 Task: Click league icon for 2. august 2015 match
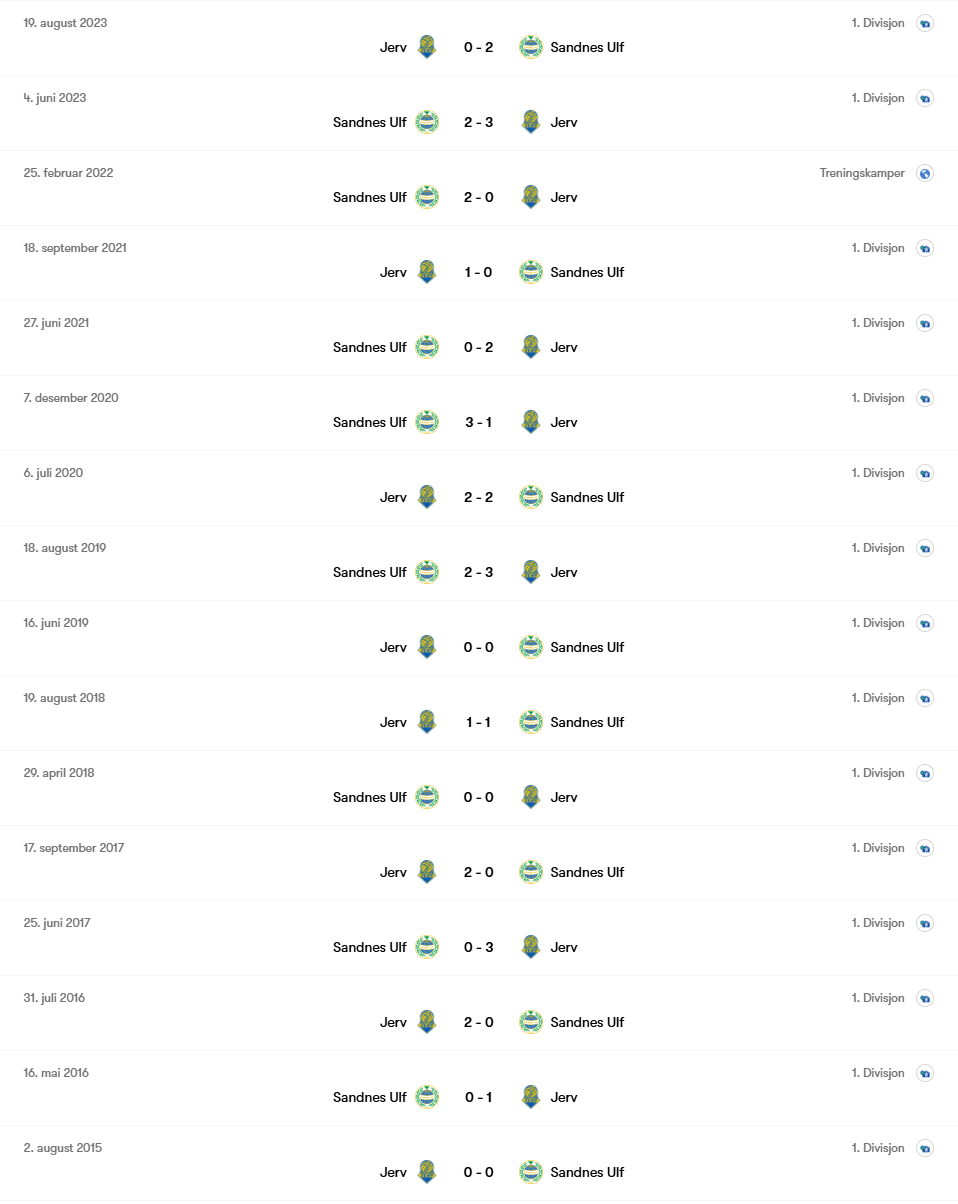click(925, 1148)
